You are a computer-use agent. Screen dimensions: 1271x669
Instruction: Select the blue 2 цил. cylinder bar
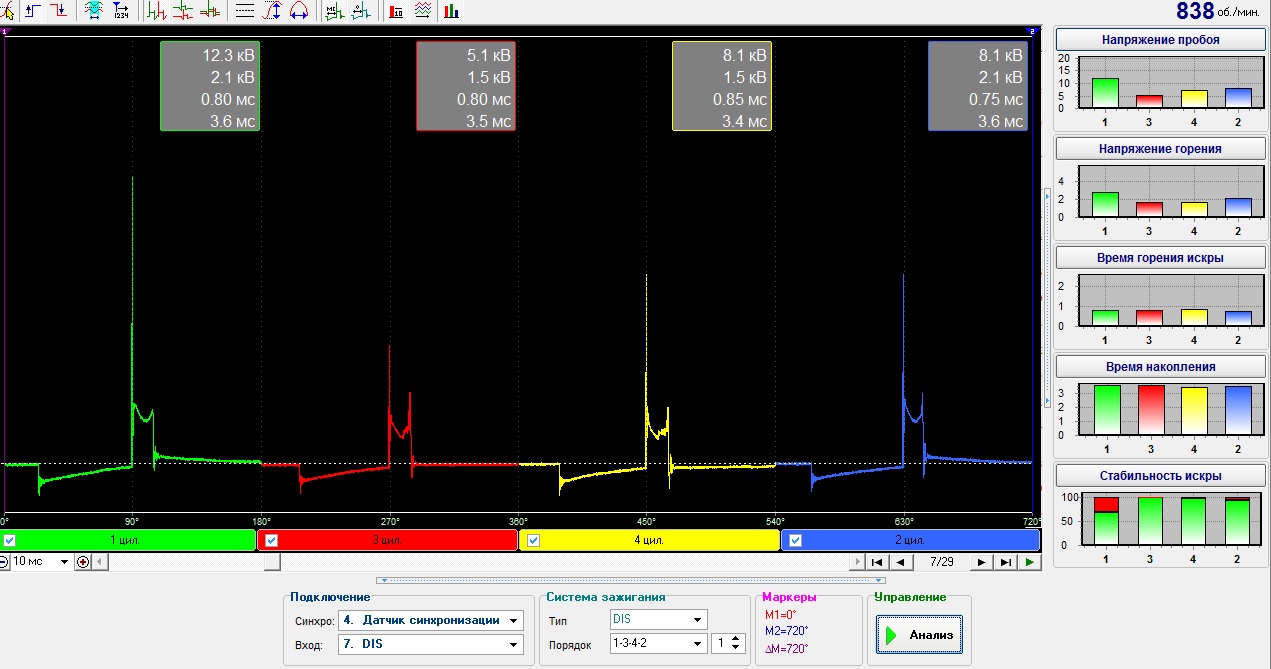910,540
